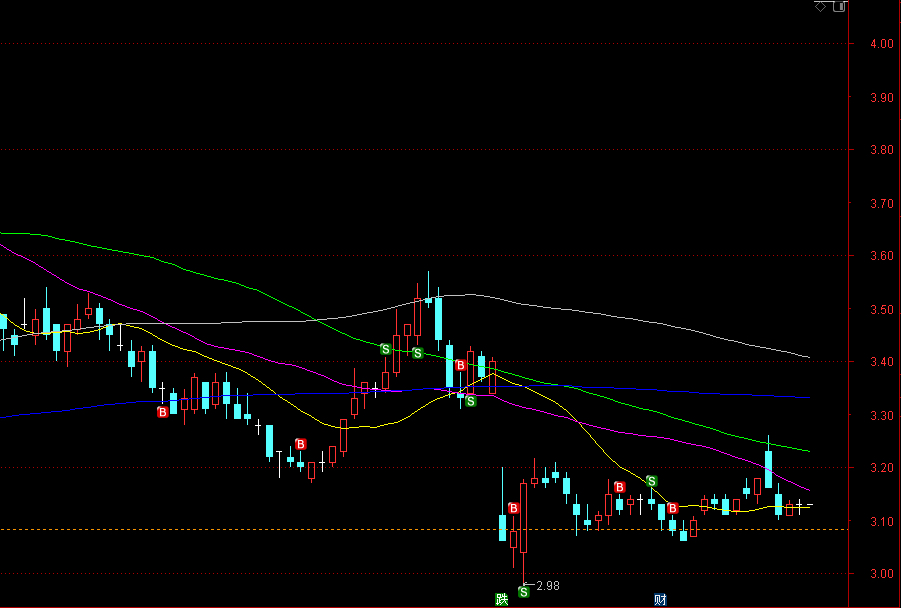Click the B marker beside the tall red candle at 2.98
Screen dimensions: 901x608
(513, 508)
